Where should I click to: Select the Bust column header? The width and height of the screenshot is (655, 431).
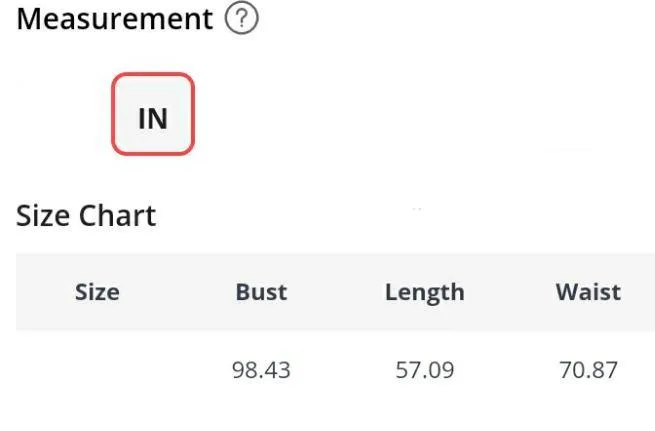pyautogui.click(x=261, y=292)
